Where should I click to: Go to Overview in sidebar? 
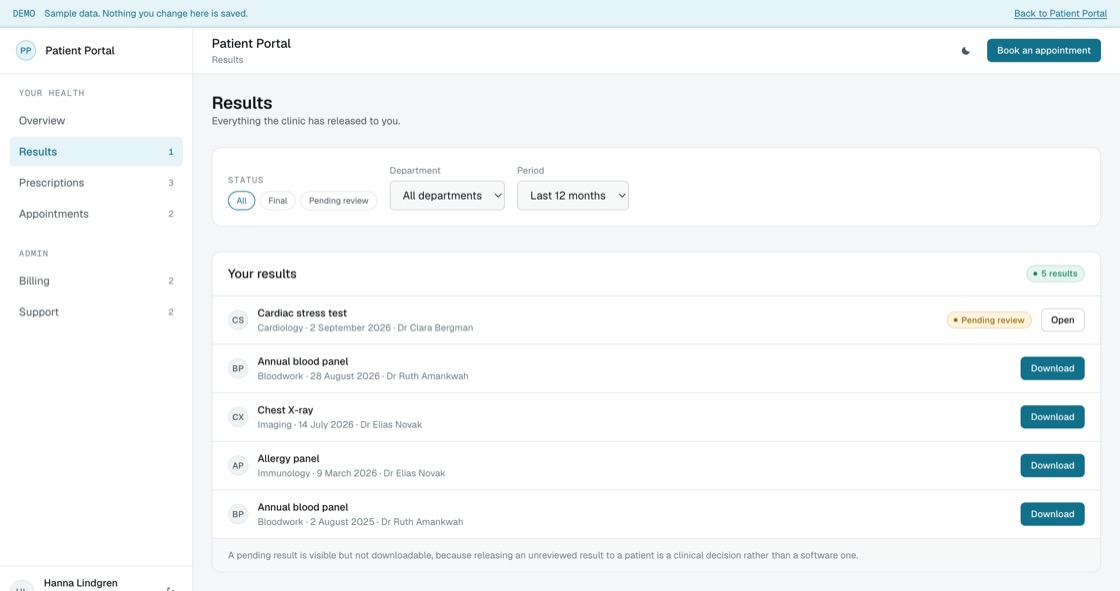[96, 121]
